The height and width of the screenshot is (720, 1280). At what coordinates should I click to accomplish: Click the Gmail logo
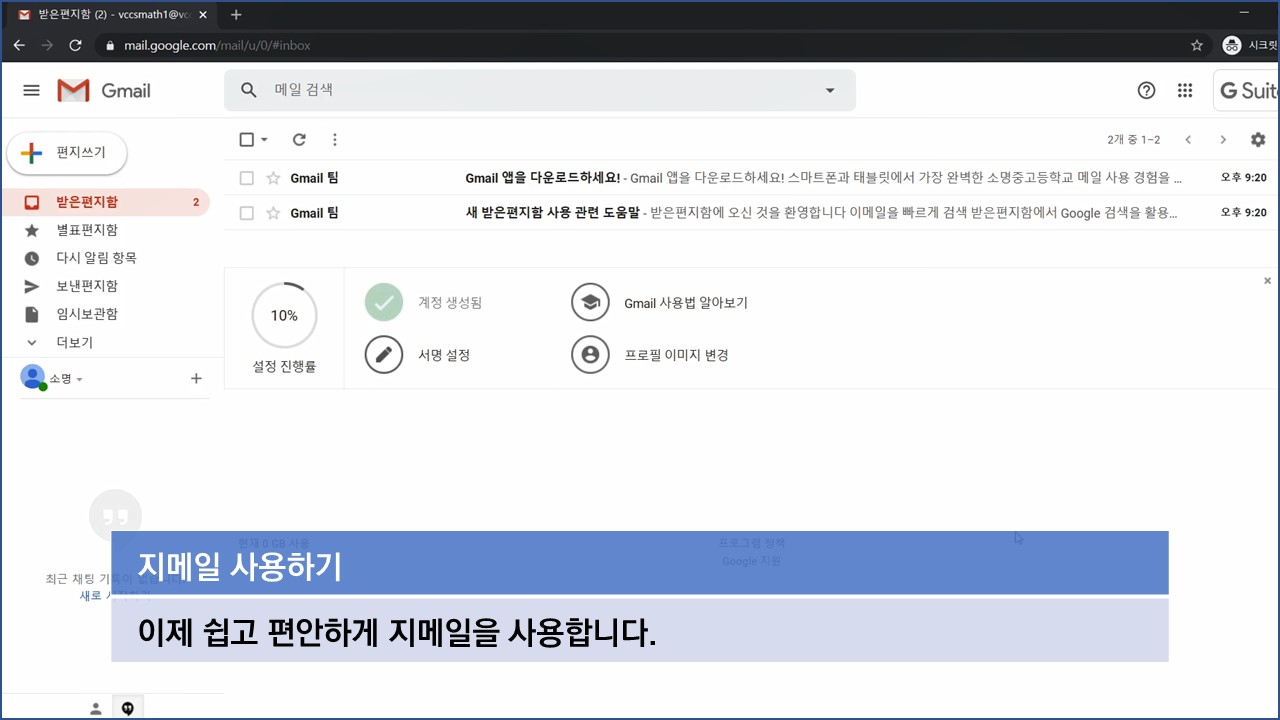coord(104,90)
